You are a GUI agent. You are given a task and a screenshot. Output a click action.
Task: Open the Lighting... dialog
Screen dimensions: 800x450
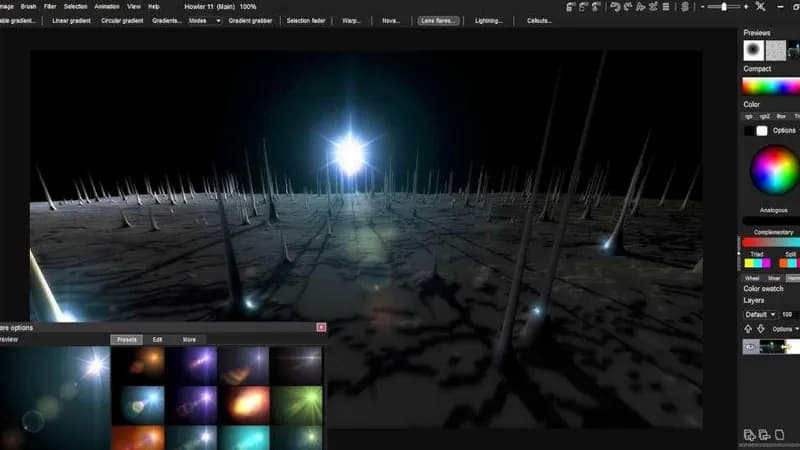point(488,21)
